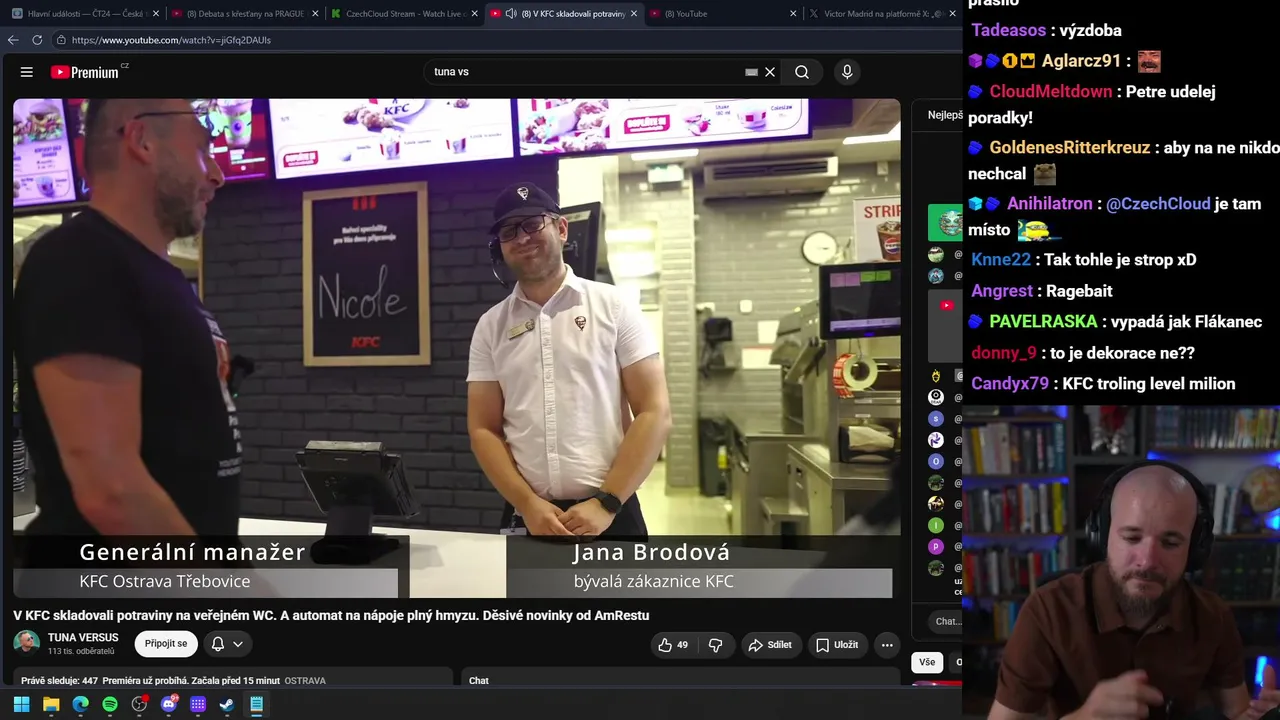Image resolution: width=1280 pixels, height=720 pixels.
Task: Click username PAVELRASKA in stream chat
Action: (x=1043, y=321)
